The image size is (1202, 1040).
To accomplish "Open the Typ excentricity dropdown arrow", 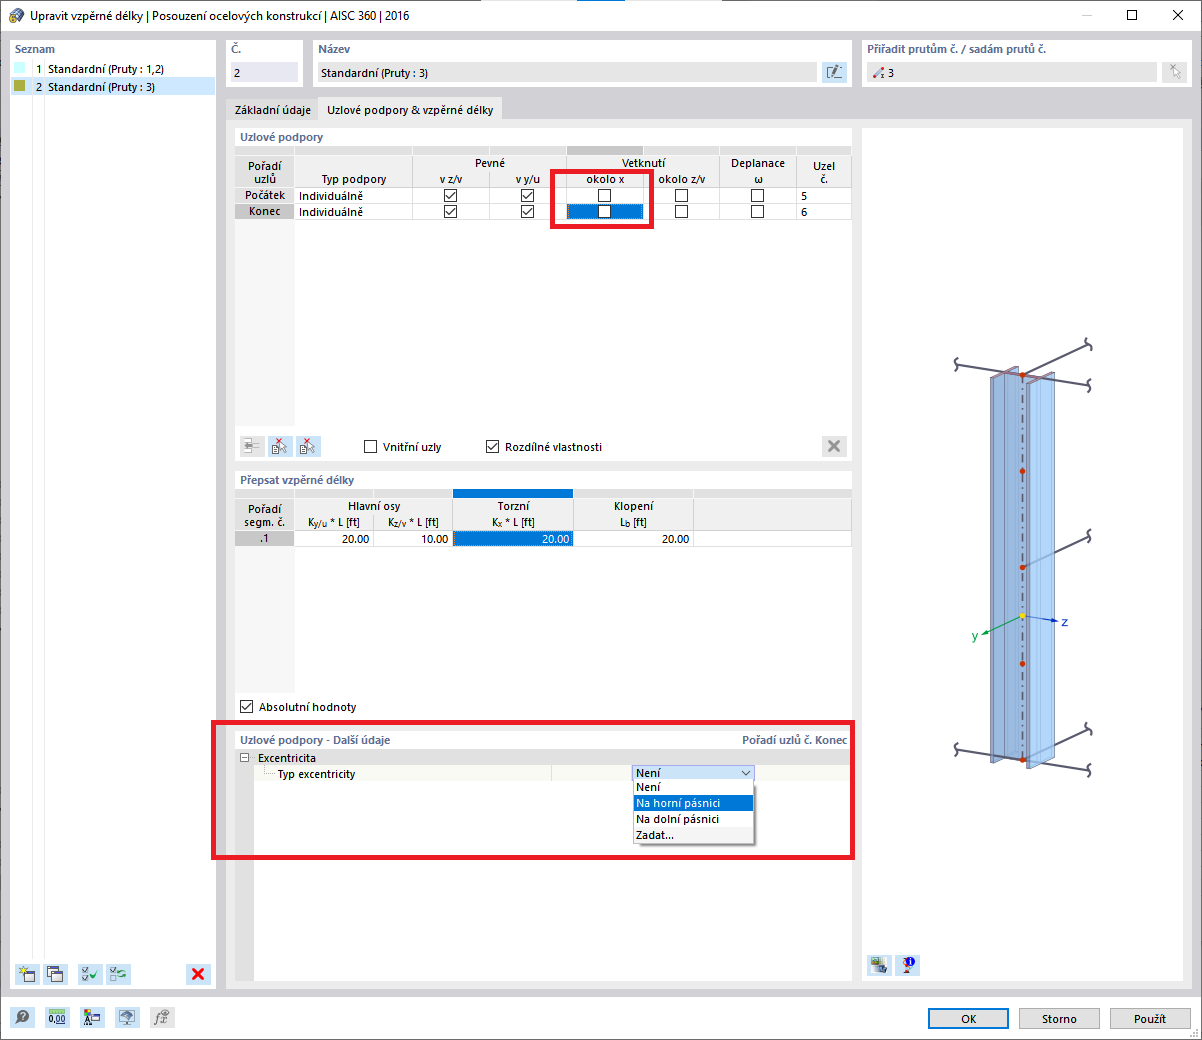I will click(x=745, y=773).
